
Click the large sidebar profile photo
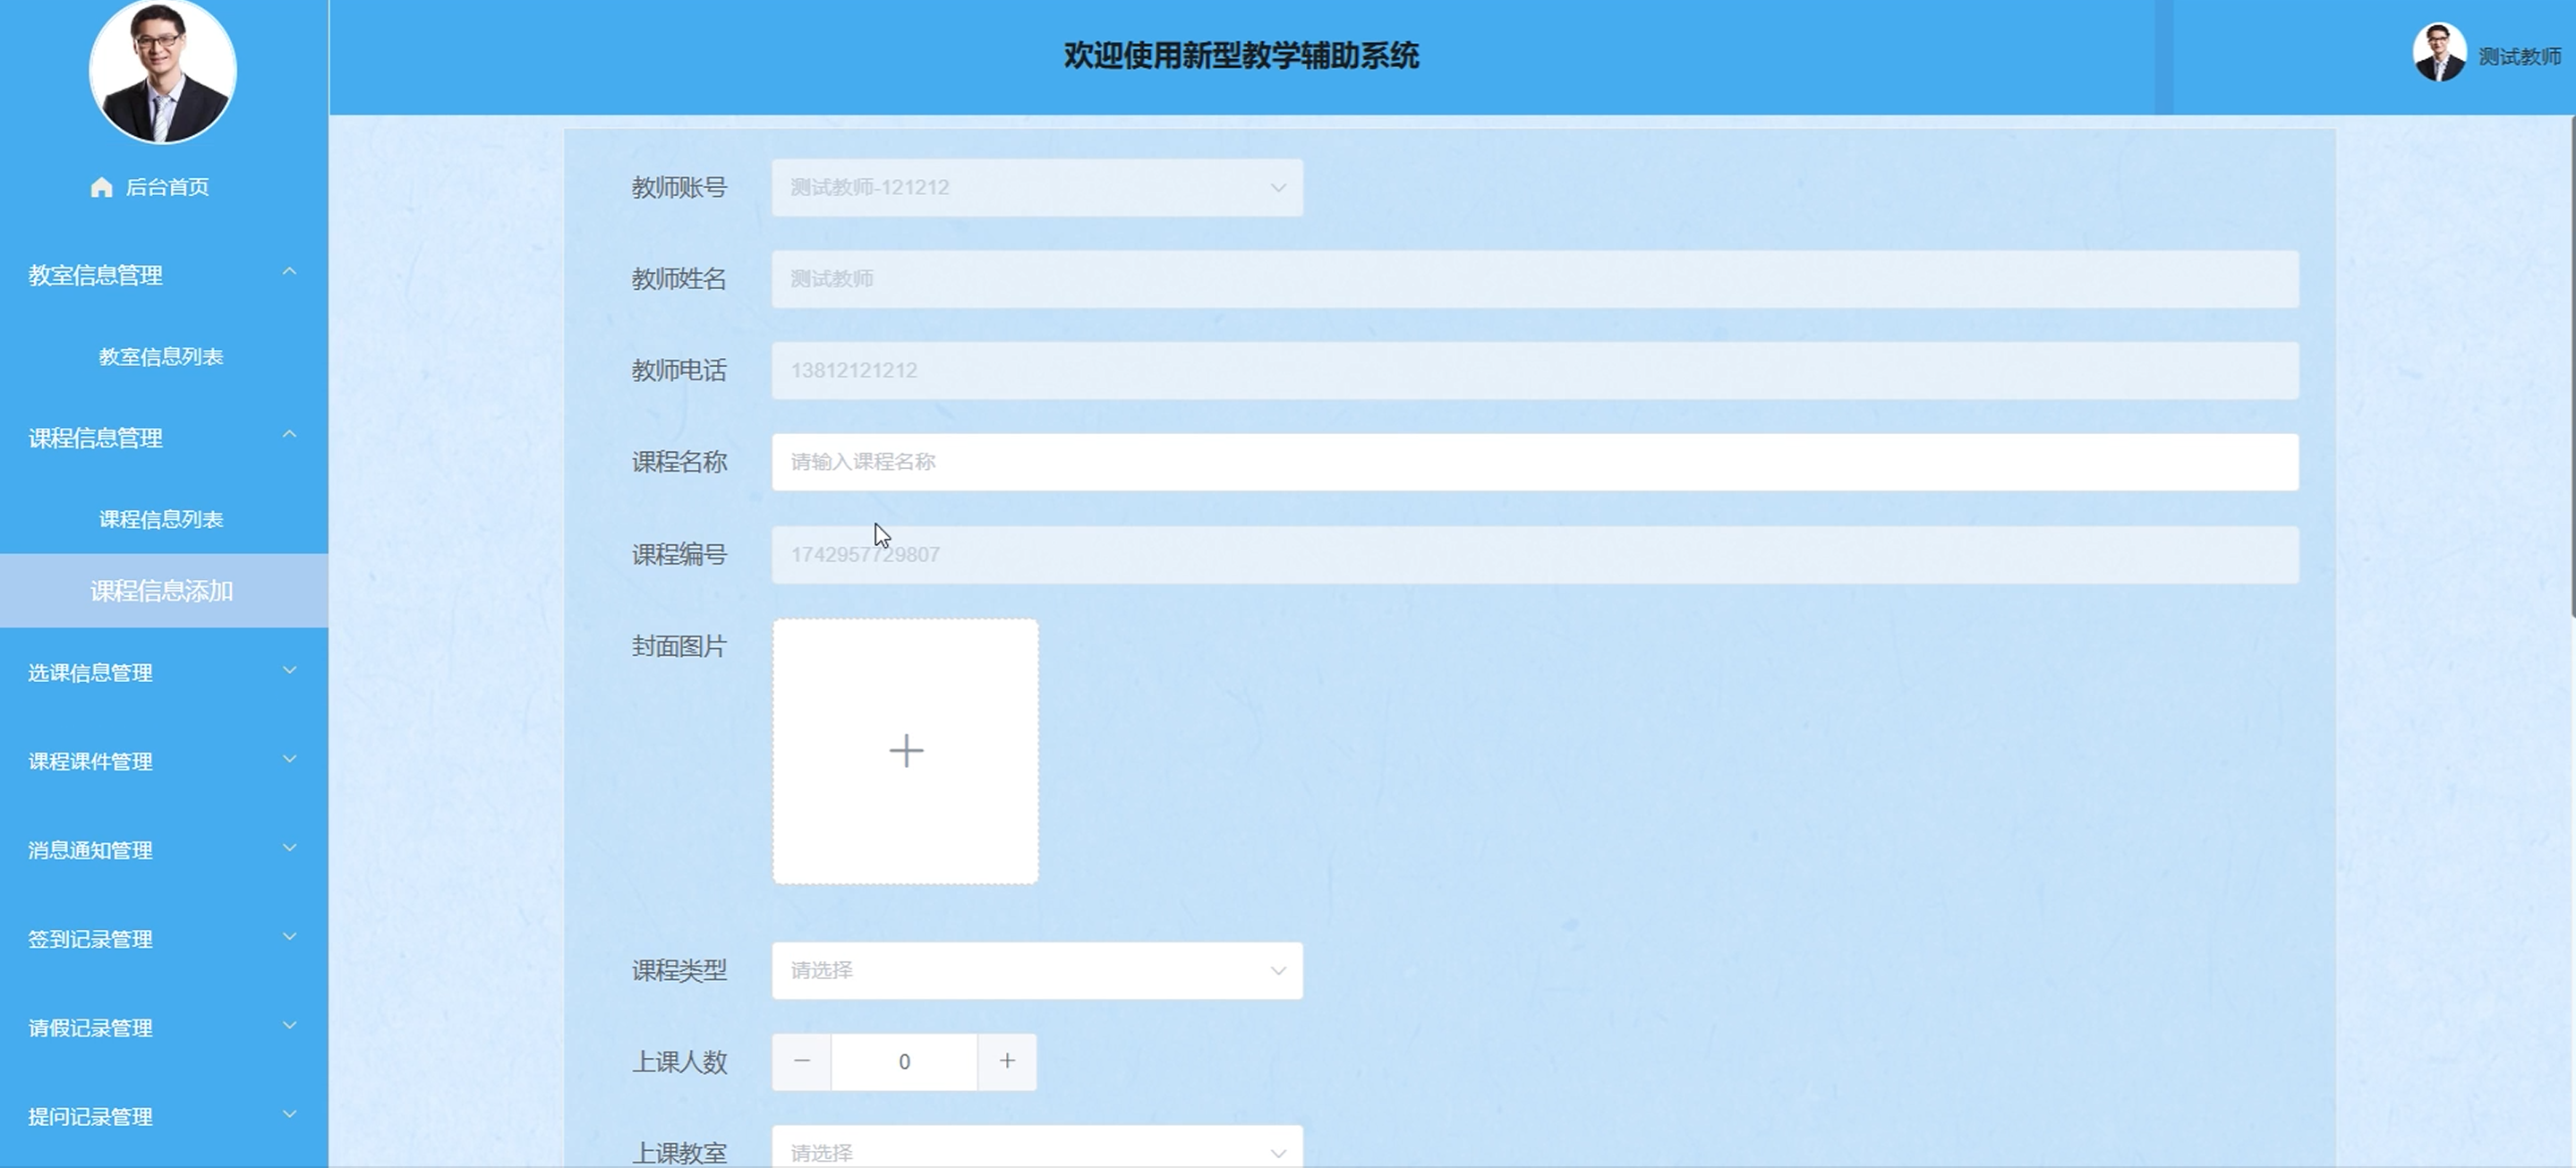click(x=163, y=72)
